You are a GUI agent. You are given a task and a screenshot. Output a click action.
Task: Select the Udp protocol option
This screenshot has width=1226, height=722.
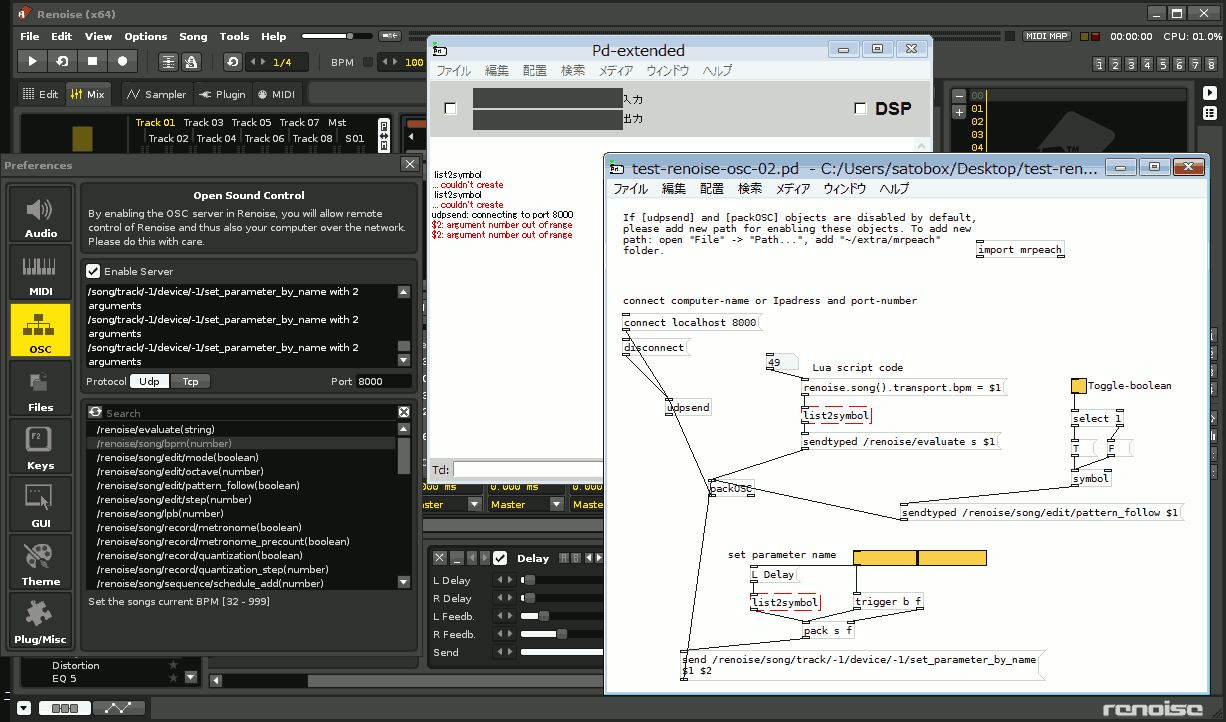(x=149, y=381)
